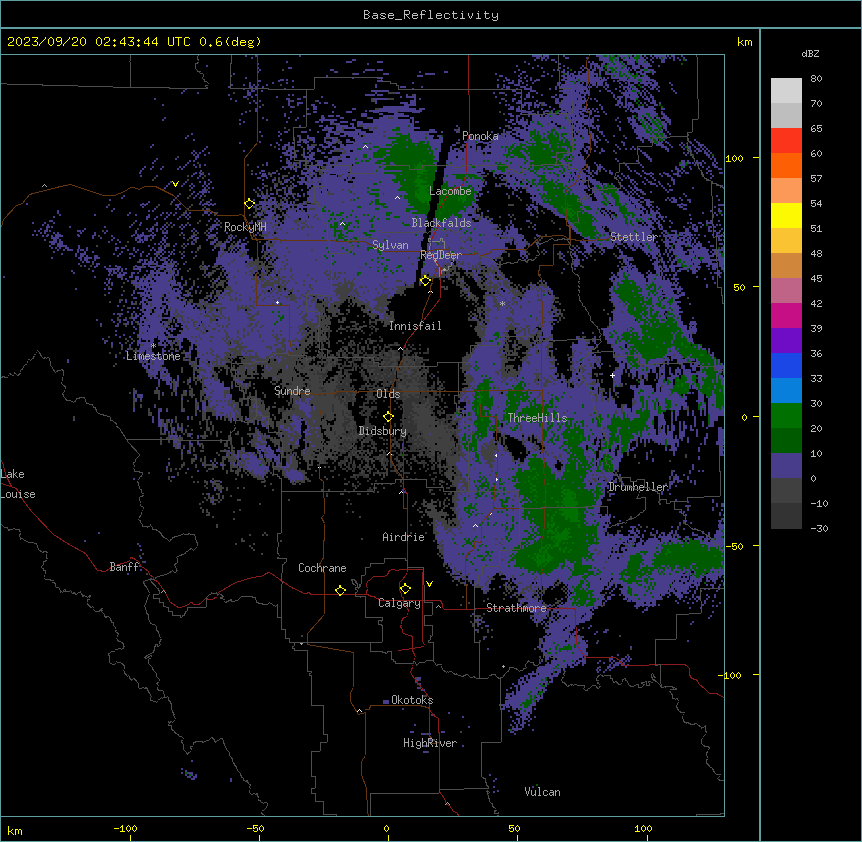
Task: Select the dark blue swatch in dBZ legend
Action: click(786, 365)
